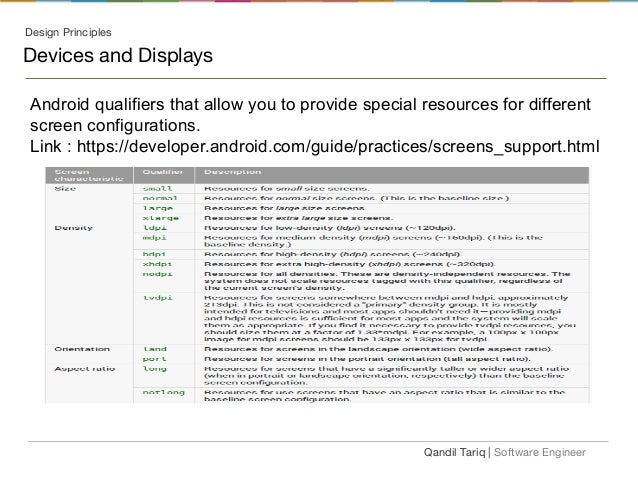Image resolution: width=638 pixels, height=479 pixels.
Task: Click the 'Software Engineer' footer text
Action: [x=540, y=452]
